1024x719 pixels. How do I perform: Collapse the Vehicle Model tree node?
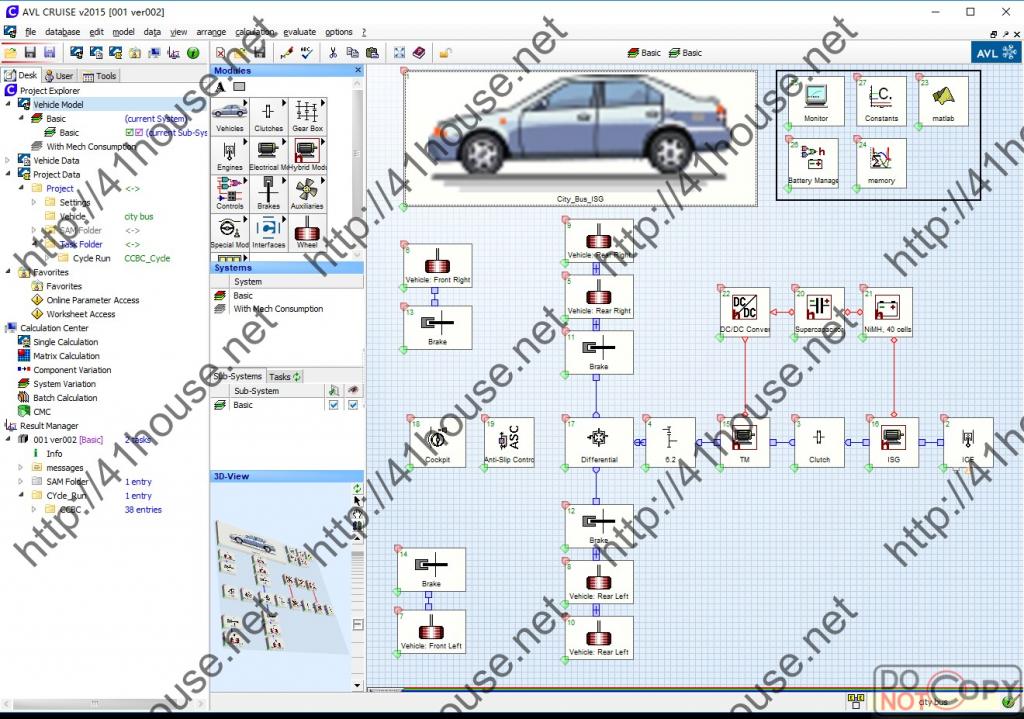pos(8,104)
